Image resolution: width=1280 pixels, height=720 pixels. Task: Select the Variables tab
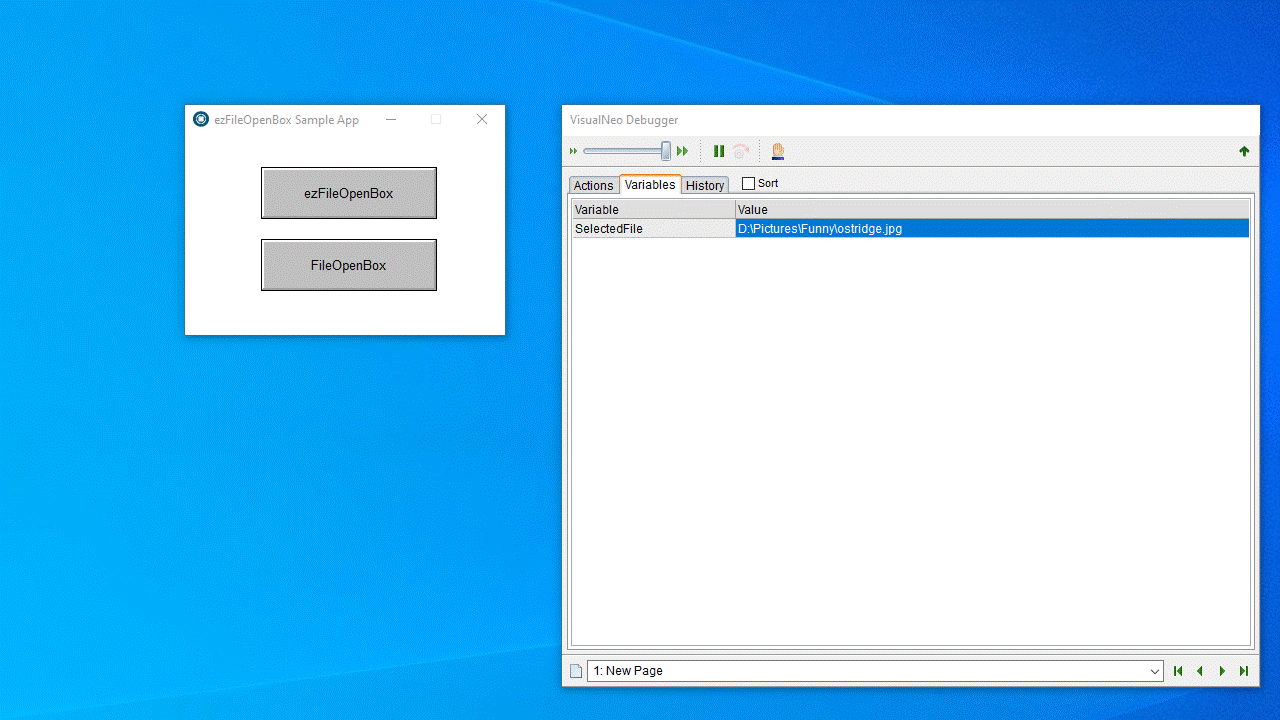(650, 184)
